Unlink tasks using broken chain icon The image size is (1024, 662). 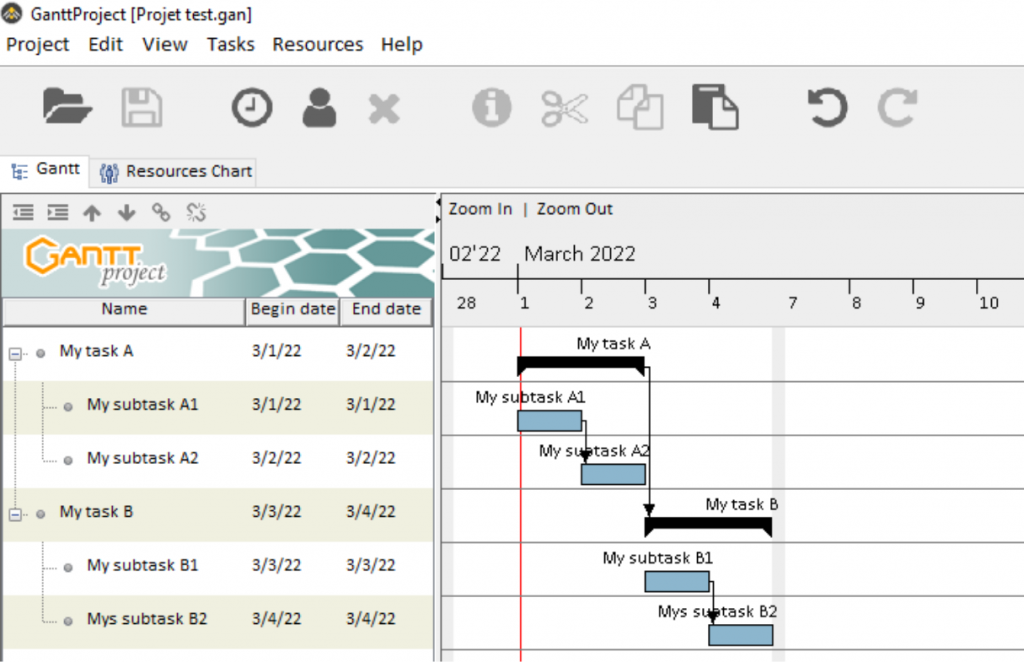point(196,212)
